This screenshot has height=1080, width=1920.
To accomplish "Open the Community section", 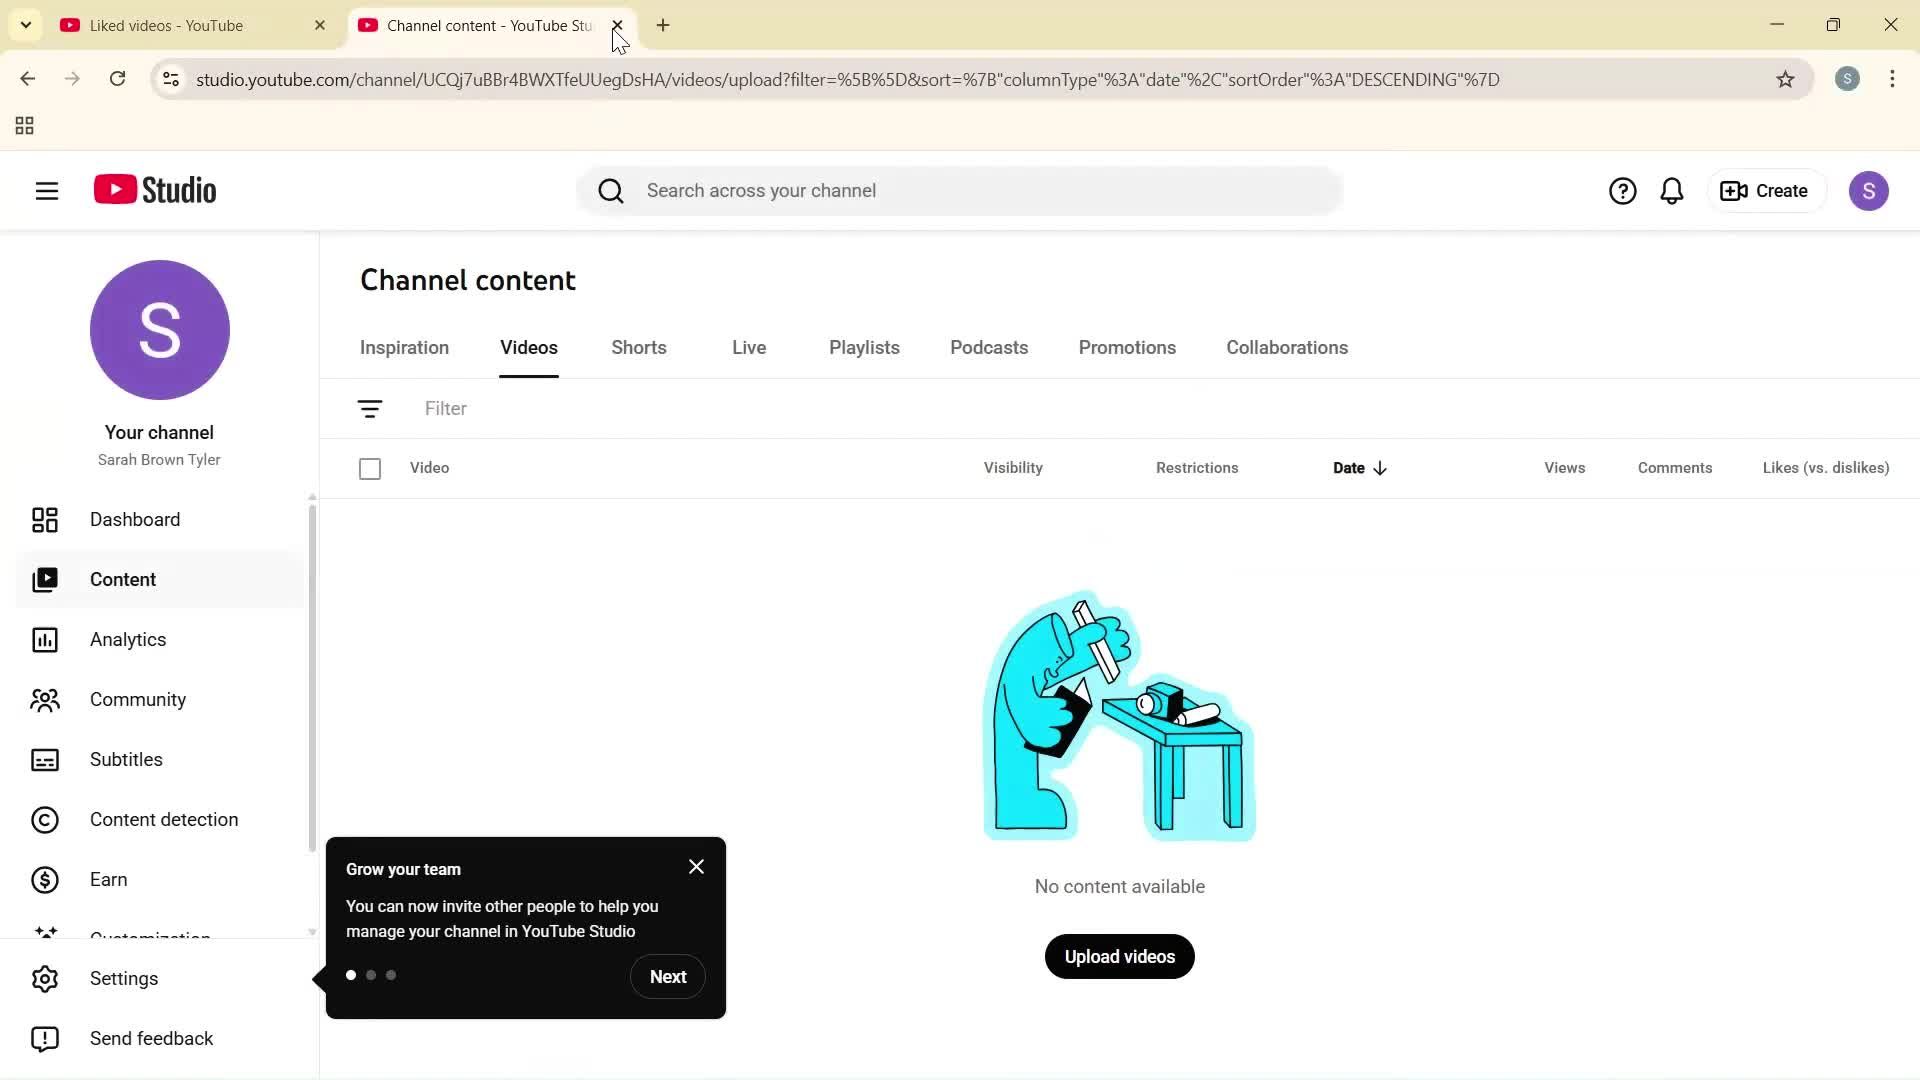I will pyautogui.click(x=137, y=699).
